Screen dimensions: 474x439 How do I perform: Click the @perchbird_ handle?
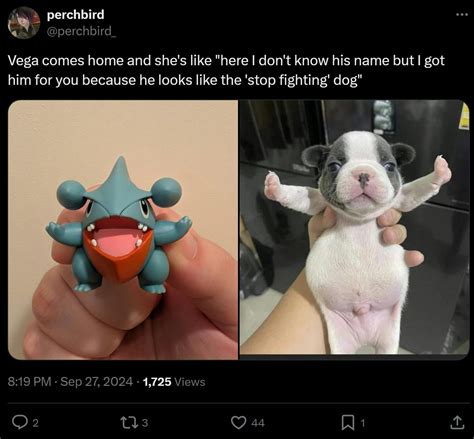(x=81, y=31)
